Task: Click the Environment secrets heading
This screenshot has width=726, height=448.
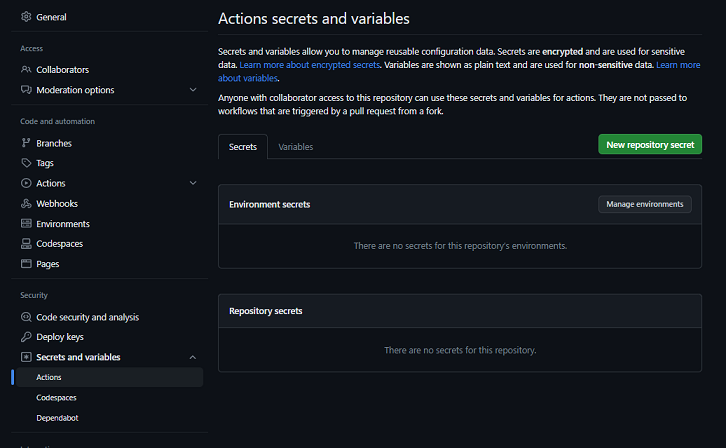Action: 269,205
